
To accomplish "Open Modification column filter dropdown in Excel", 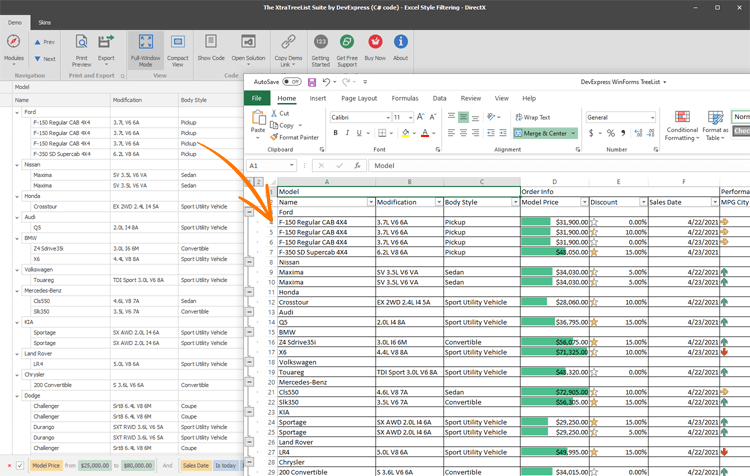I will tap(439, 202).
